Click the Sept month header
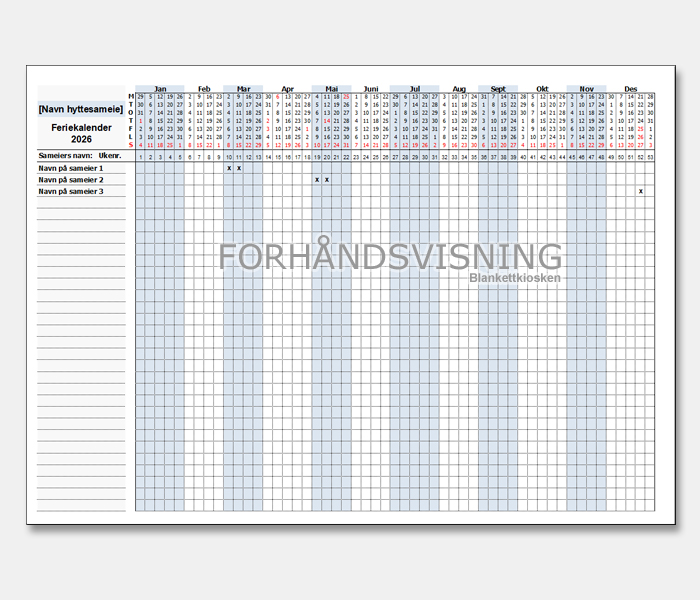Image resolution: width=700 pixels, height=600 pixels. pyautogui.click(x=498, y=88)
